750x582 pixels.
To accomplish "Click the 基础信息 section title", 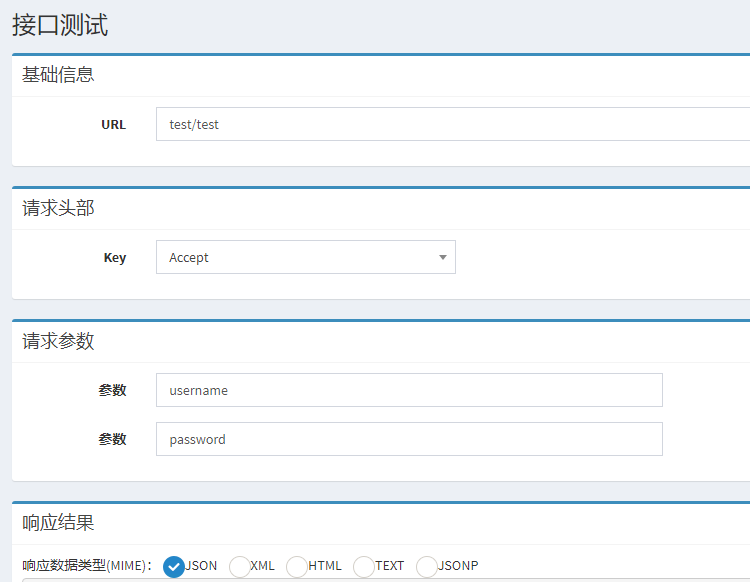I will [x=58, y=75].
